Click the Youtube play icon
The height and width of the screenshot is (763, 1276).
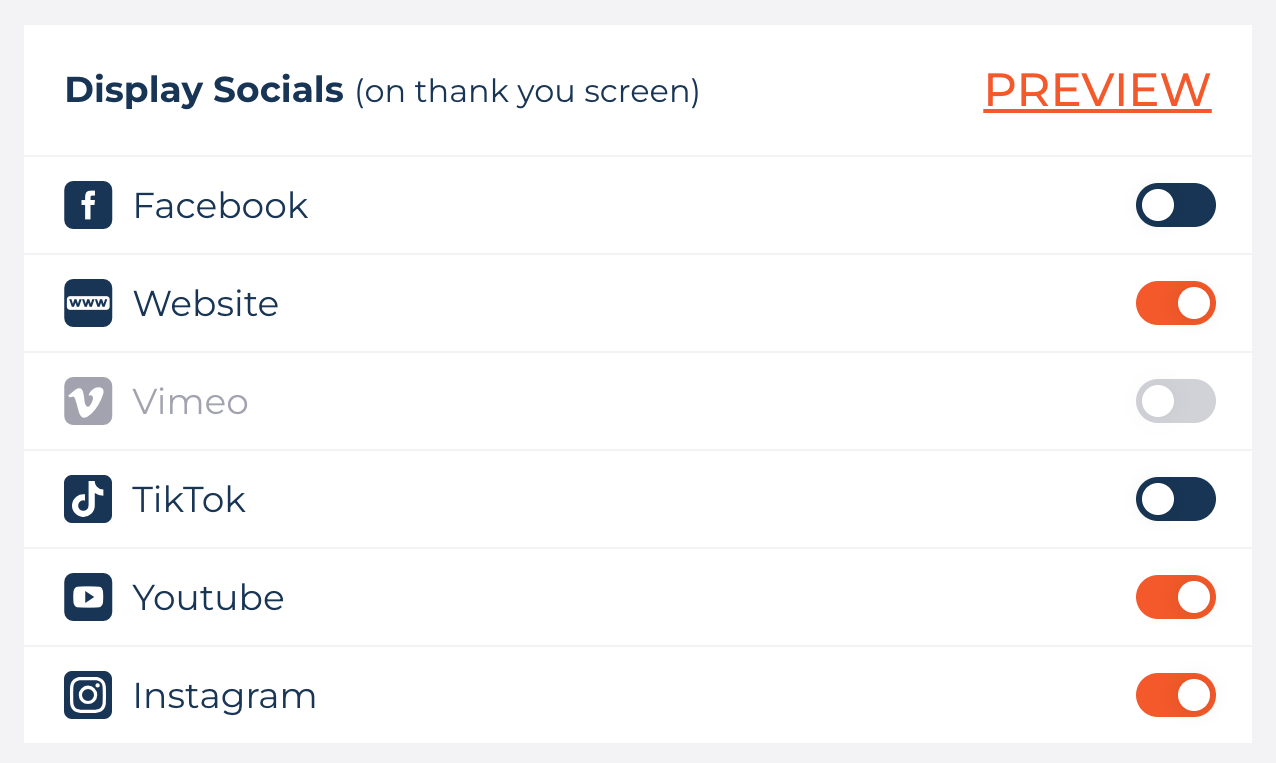(x=88, y=597)
